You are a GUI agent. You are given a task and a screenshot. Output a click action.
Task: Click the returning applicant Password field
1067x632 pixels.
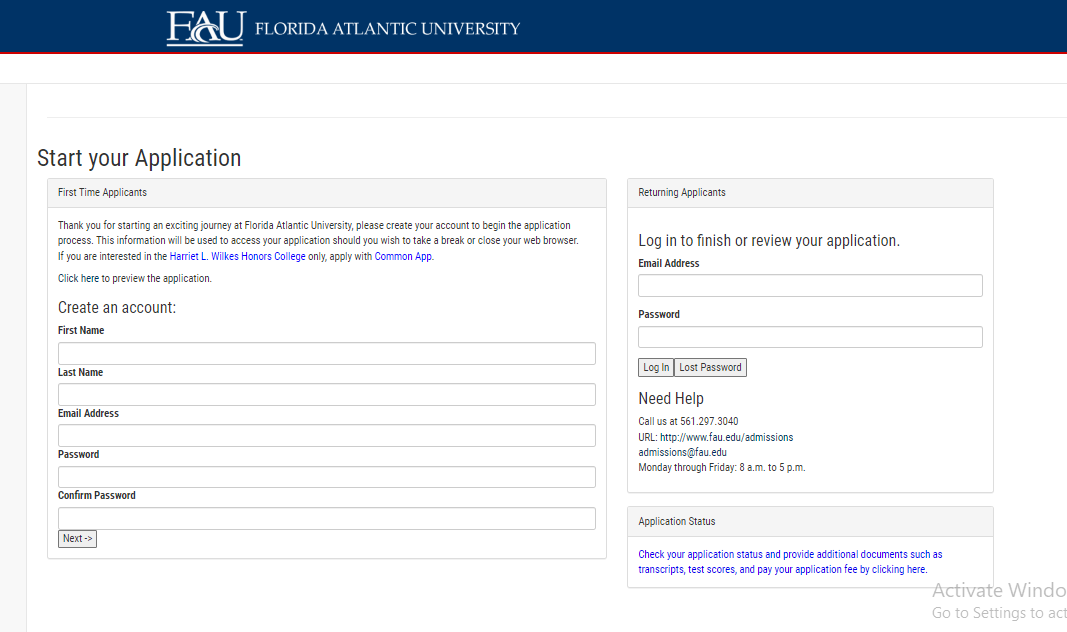pos(810,336)
